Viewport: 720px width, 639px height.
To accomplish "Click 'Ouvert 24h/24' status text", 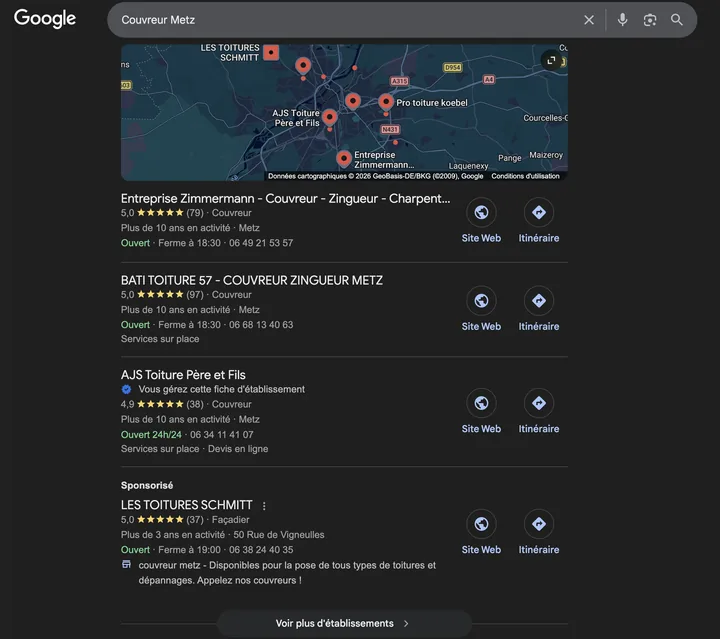I will [151, 434].
